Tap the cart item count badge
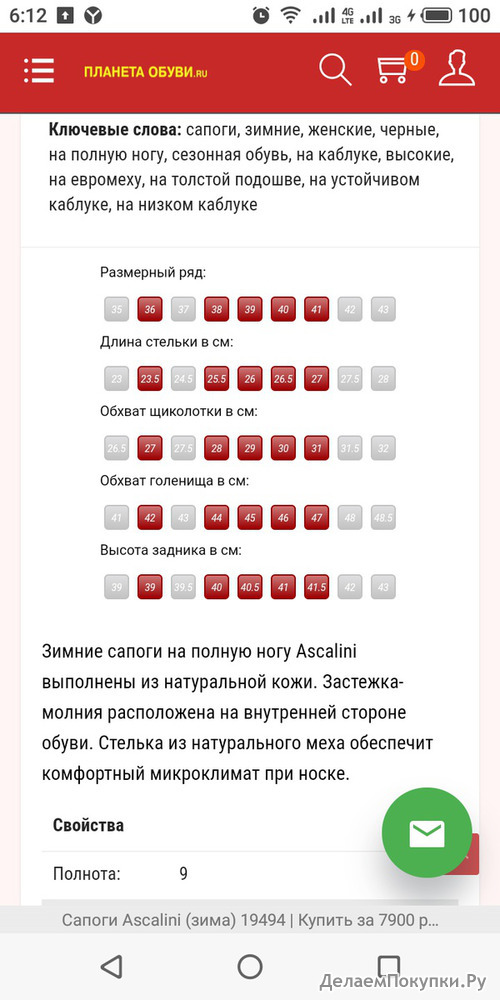500x1000 pixels. 415,60
